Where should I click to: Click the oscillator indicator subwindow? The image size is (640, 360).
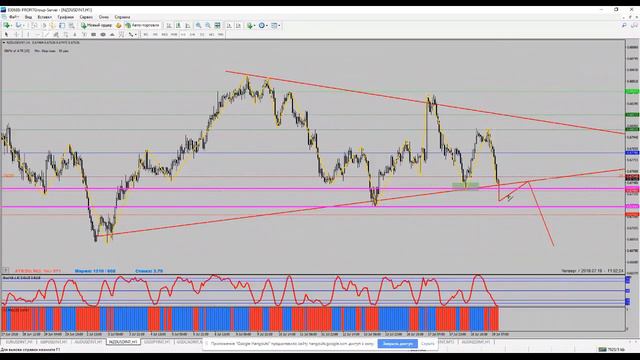pos(313,291)
